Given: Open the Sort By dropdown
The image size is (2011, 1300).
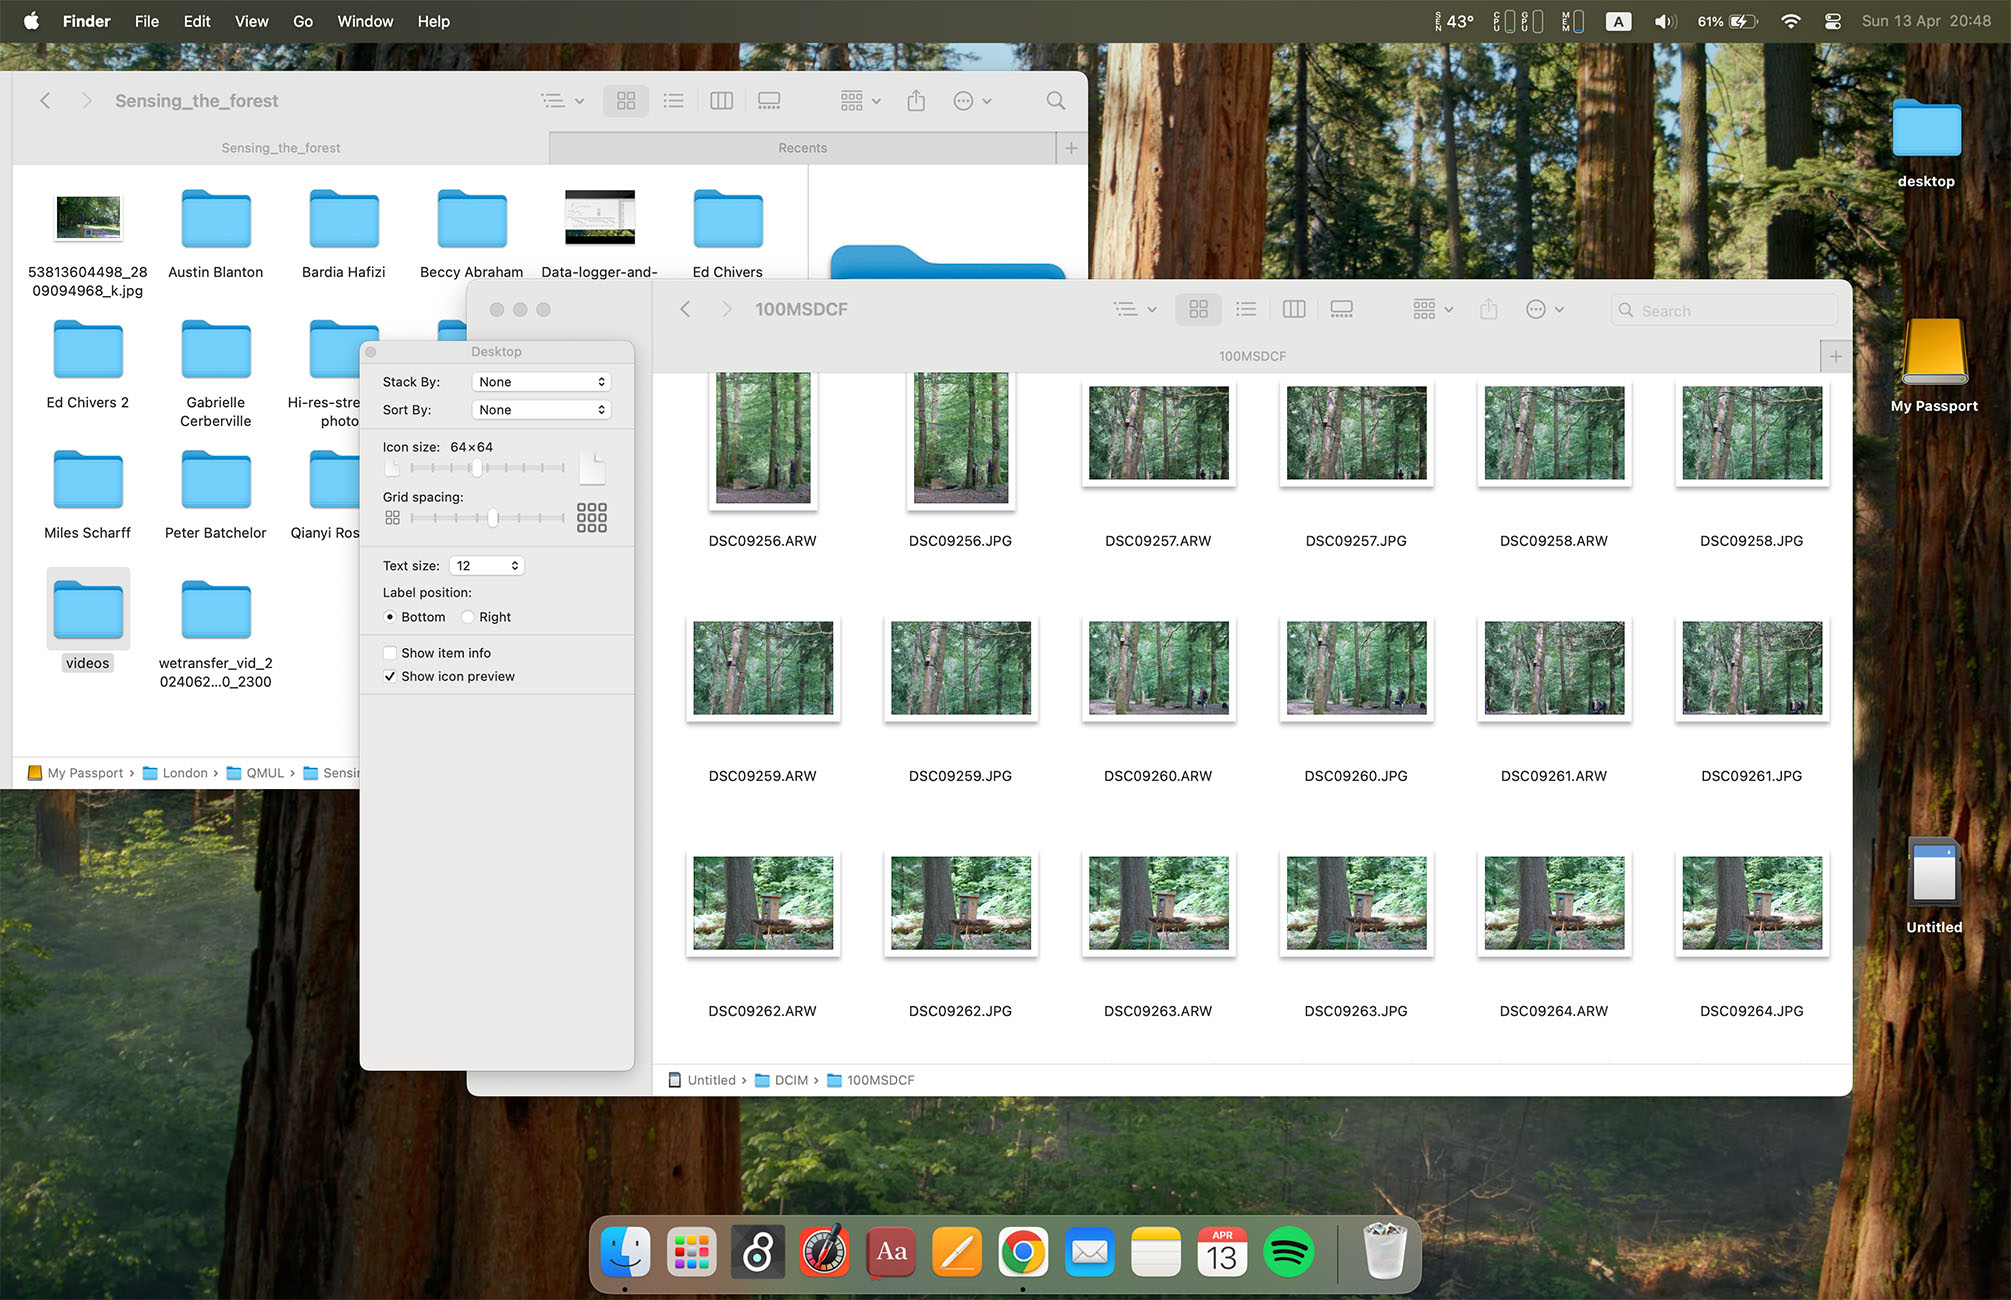Looking at the screenshot, I should click(x=541, y=410).
